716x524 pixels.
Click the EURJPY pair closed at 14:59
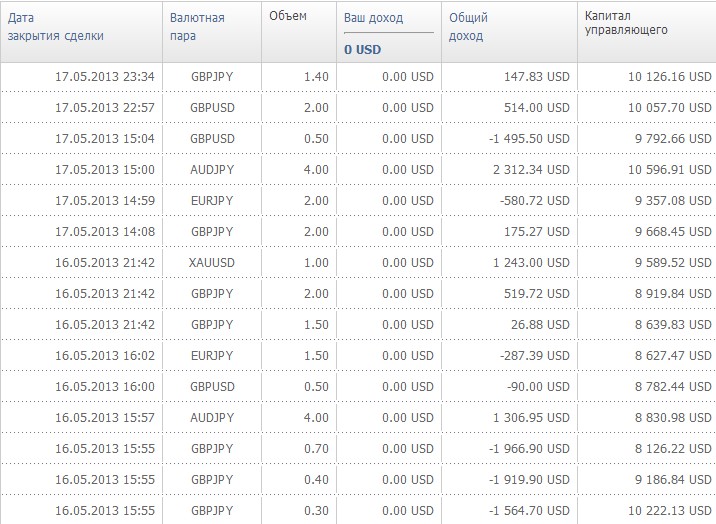(212, 201)
